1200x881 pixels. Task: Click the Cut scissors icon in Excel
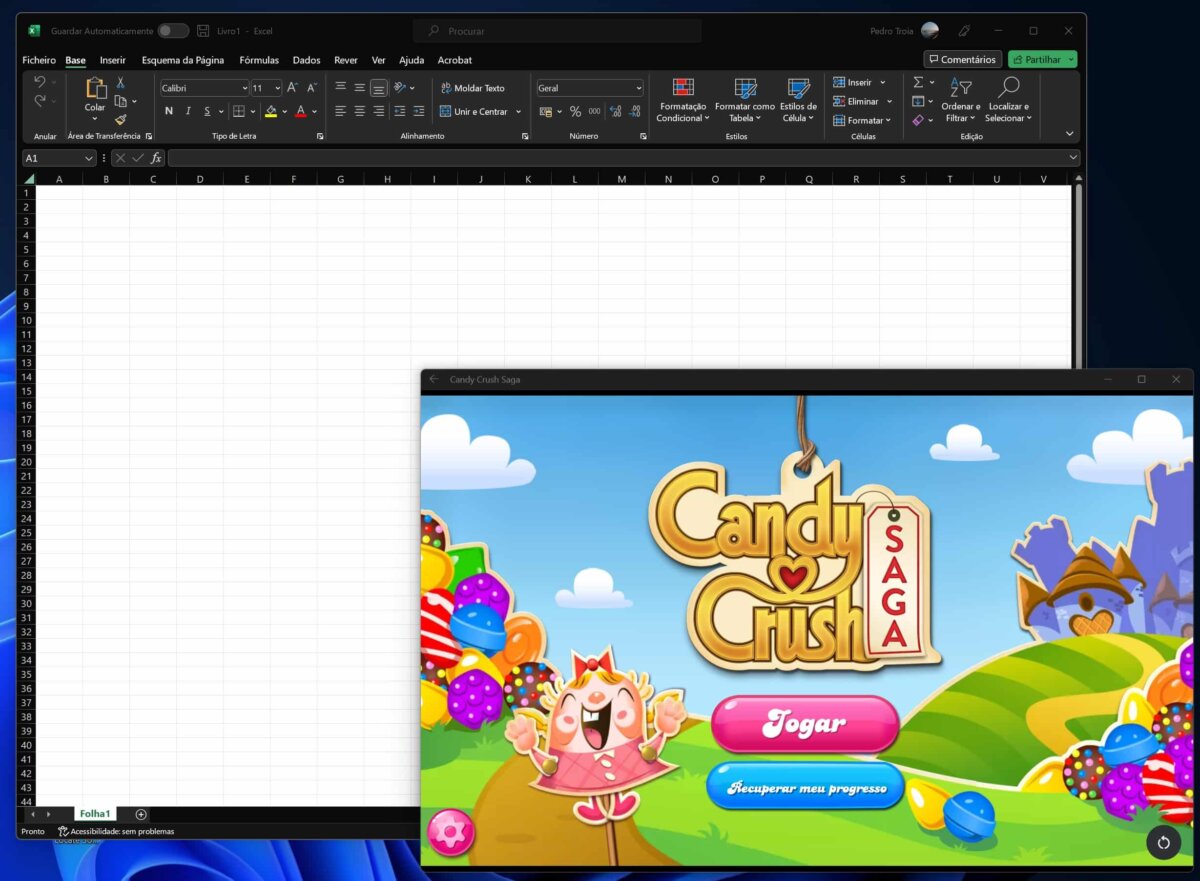tap(120, 82)
